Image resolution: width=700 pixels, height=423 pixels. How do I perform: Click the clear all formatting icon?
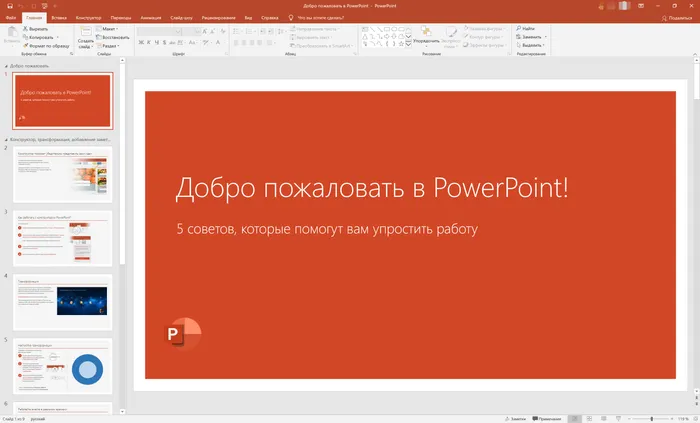point(223,31)
